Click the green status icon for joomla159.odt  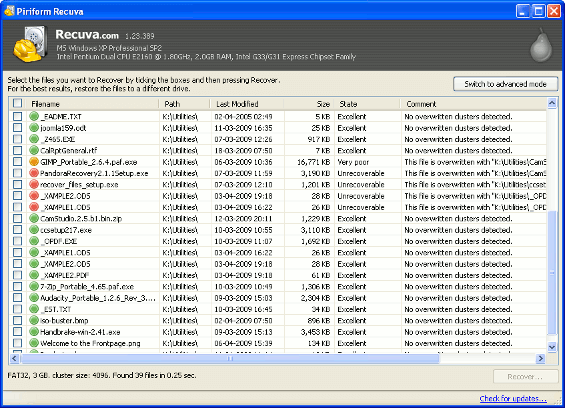[x=34, y=128]
